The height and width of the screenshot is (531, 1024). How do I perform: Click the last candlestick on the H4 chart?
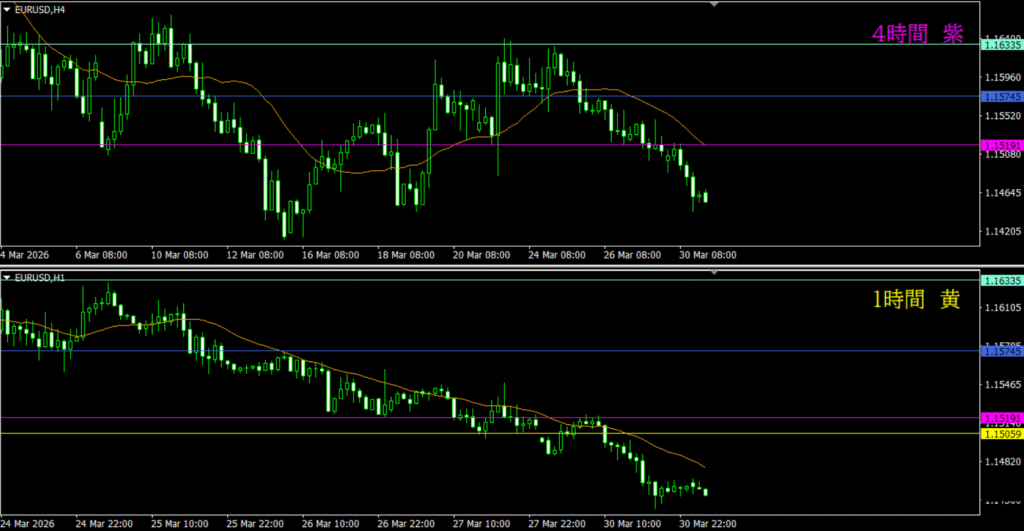[706, 197]
